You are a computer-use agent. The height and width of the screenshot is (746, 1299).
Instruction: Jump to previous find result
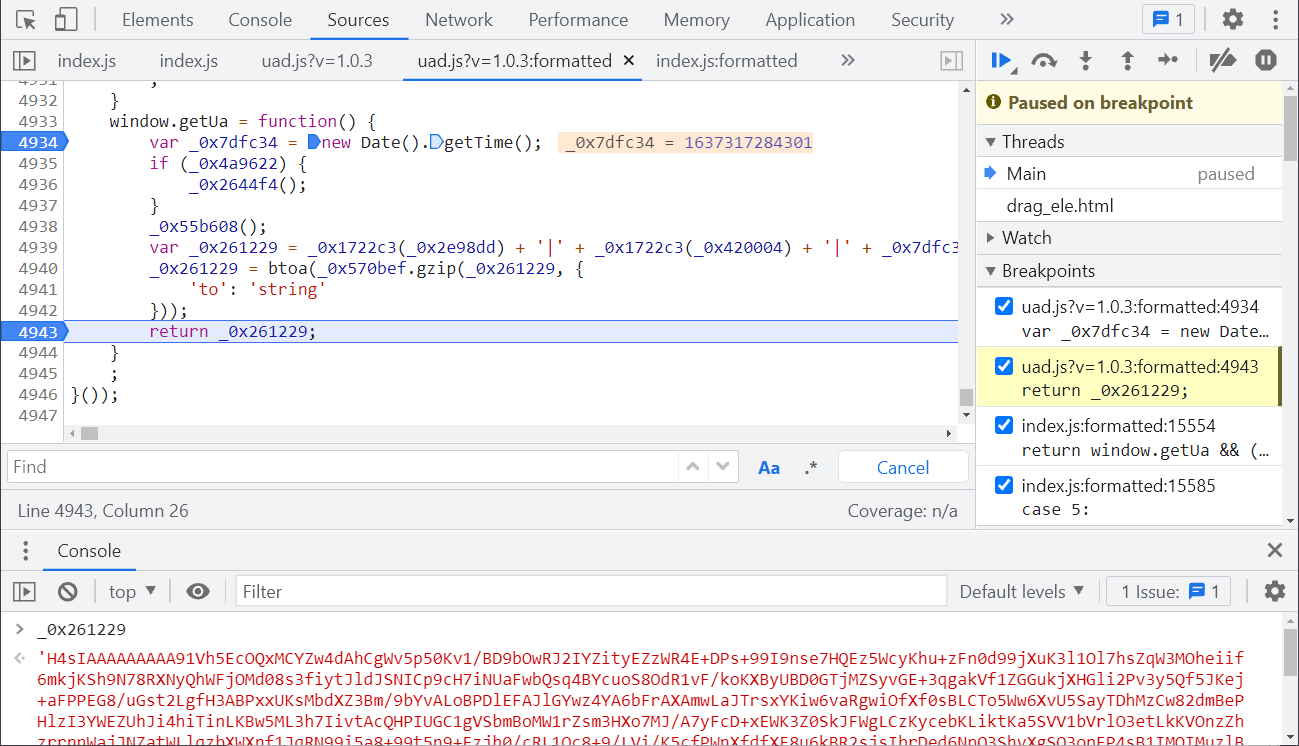[692, 467]
